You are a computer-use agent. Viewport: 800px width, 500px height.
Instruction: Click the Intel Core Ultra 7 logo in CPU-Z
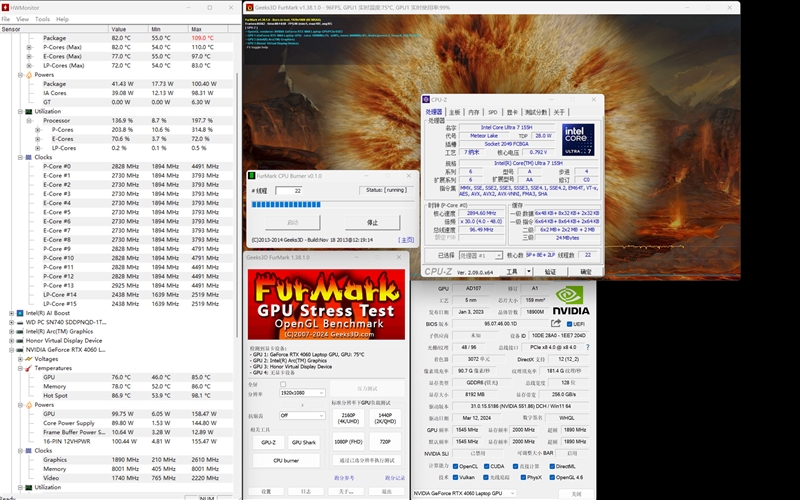[578, 139]
